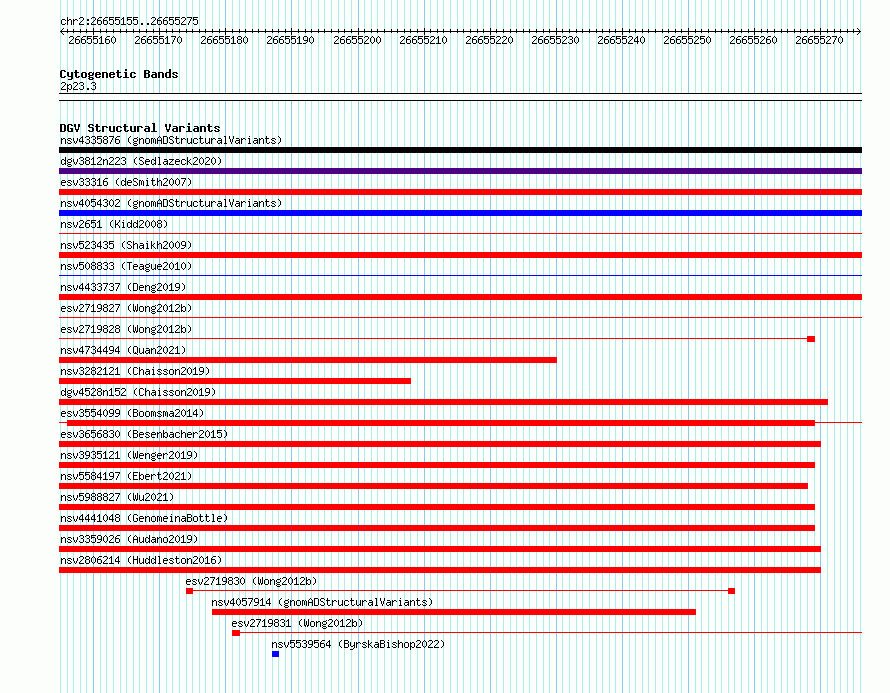Click the red nsv4734494 Quan2021 bar
Image resolution: width=890 pixels, height=693 pixels.
point(308,360)
